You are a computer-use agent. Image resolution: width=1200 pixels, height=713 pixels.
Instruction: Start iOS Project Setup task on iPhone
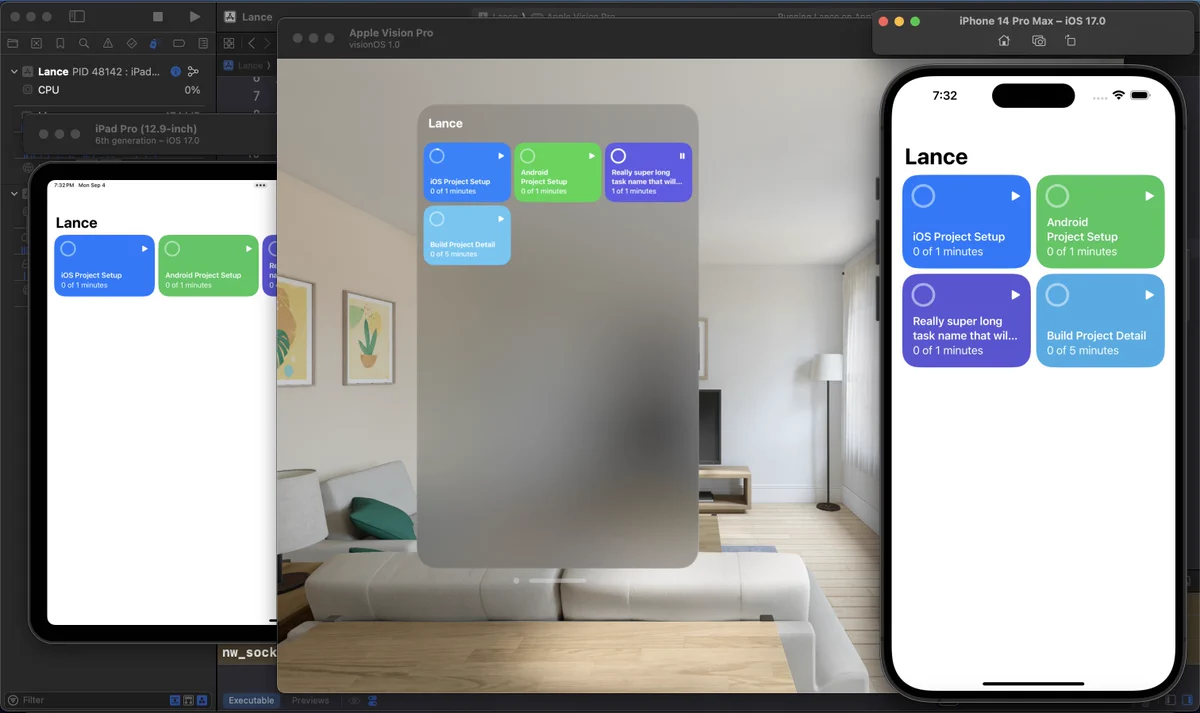click(1015, 196)
